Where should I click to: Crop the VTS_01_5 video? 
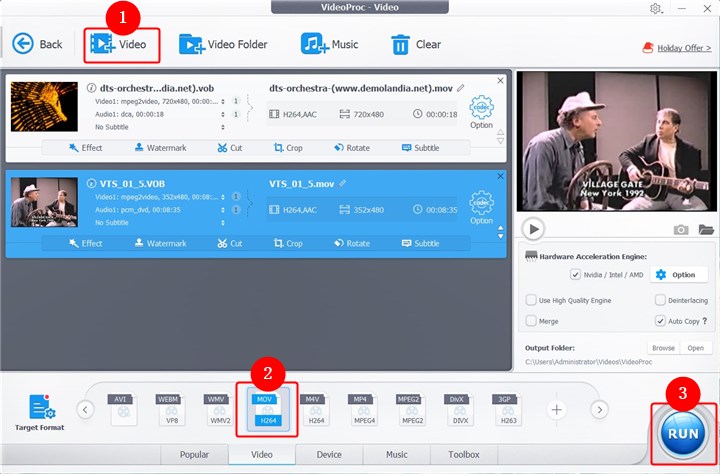288,243
